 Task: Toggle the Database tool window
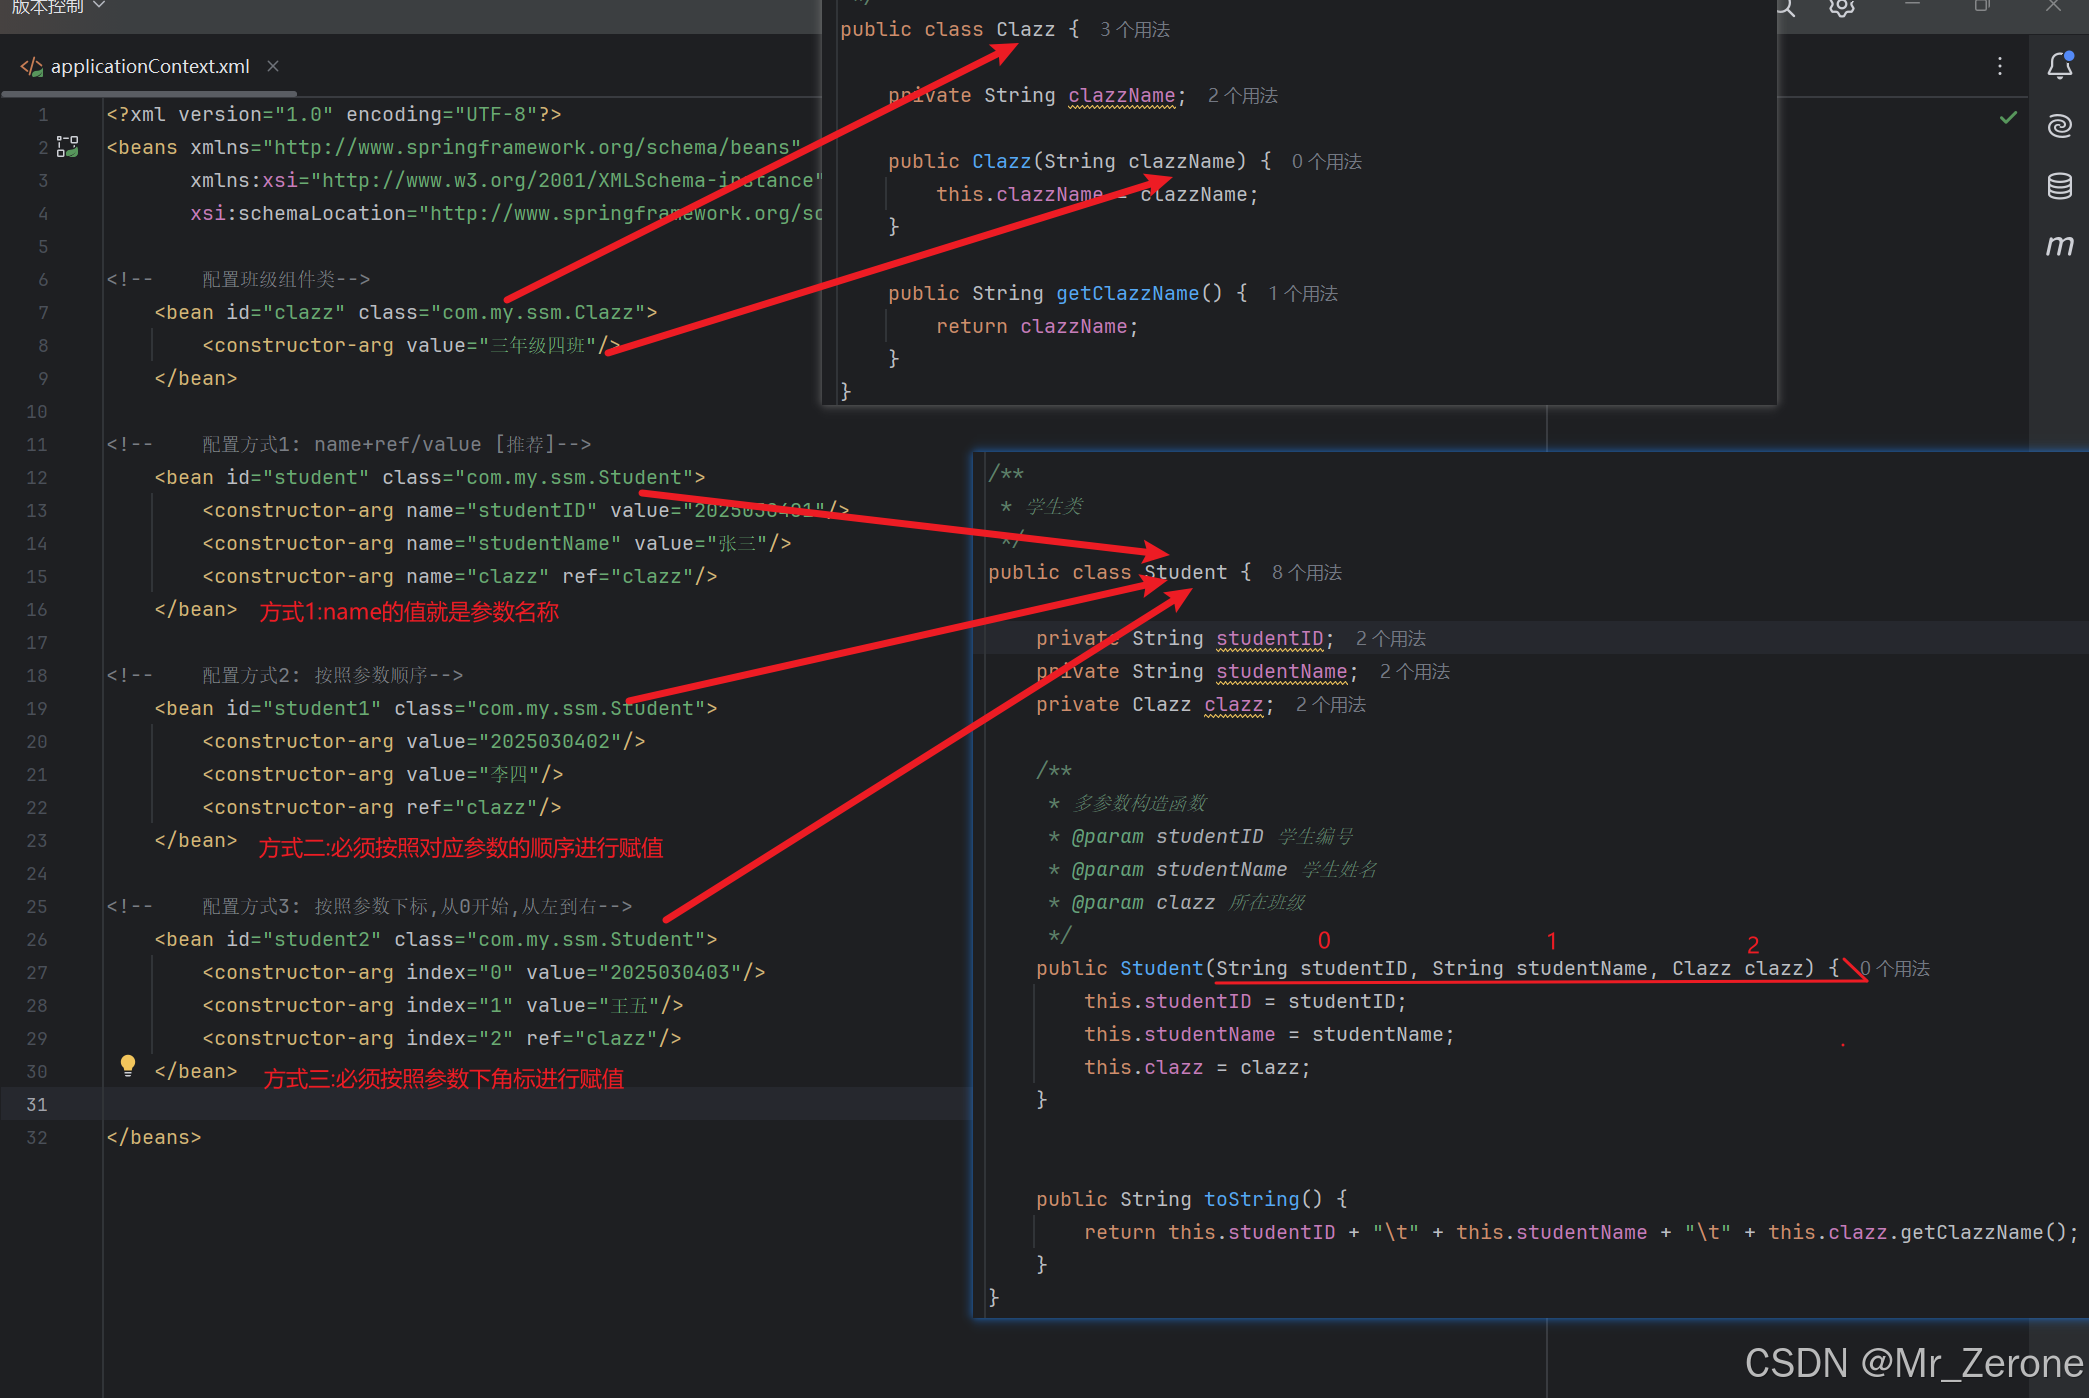click(x=2060, y=185)
